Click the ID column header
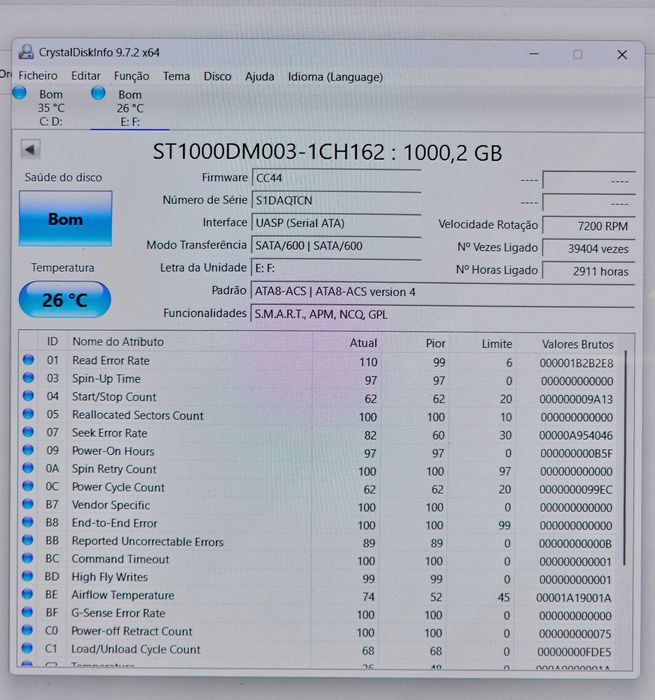Viewport: 655px width, 700px height. [53, 342]
